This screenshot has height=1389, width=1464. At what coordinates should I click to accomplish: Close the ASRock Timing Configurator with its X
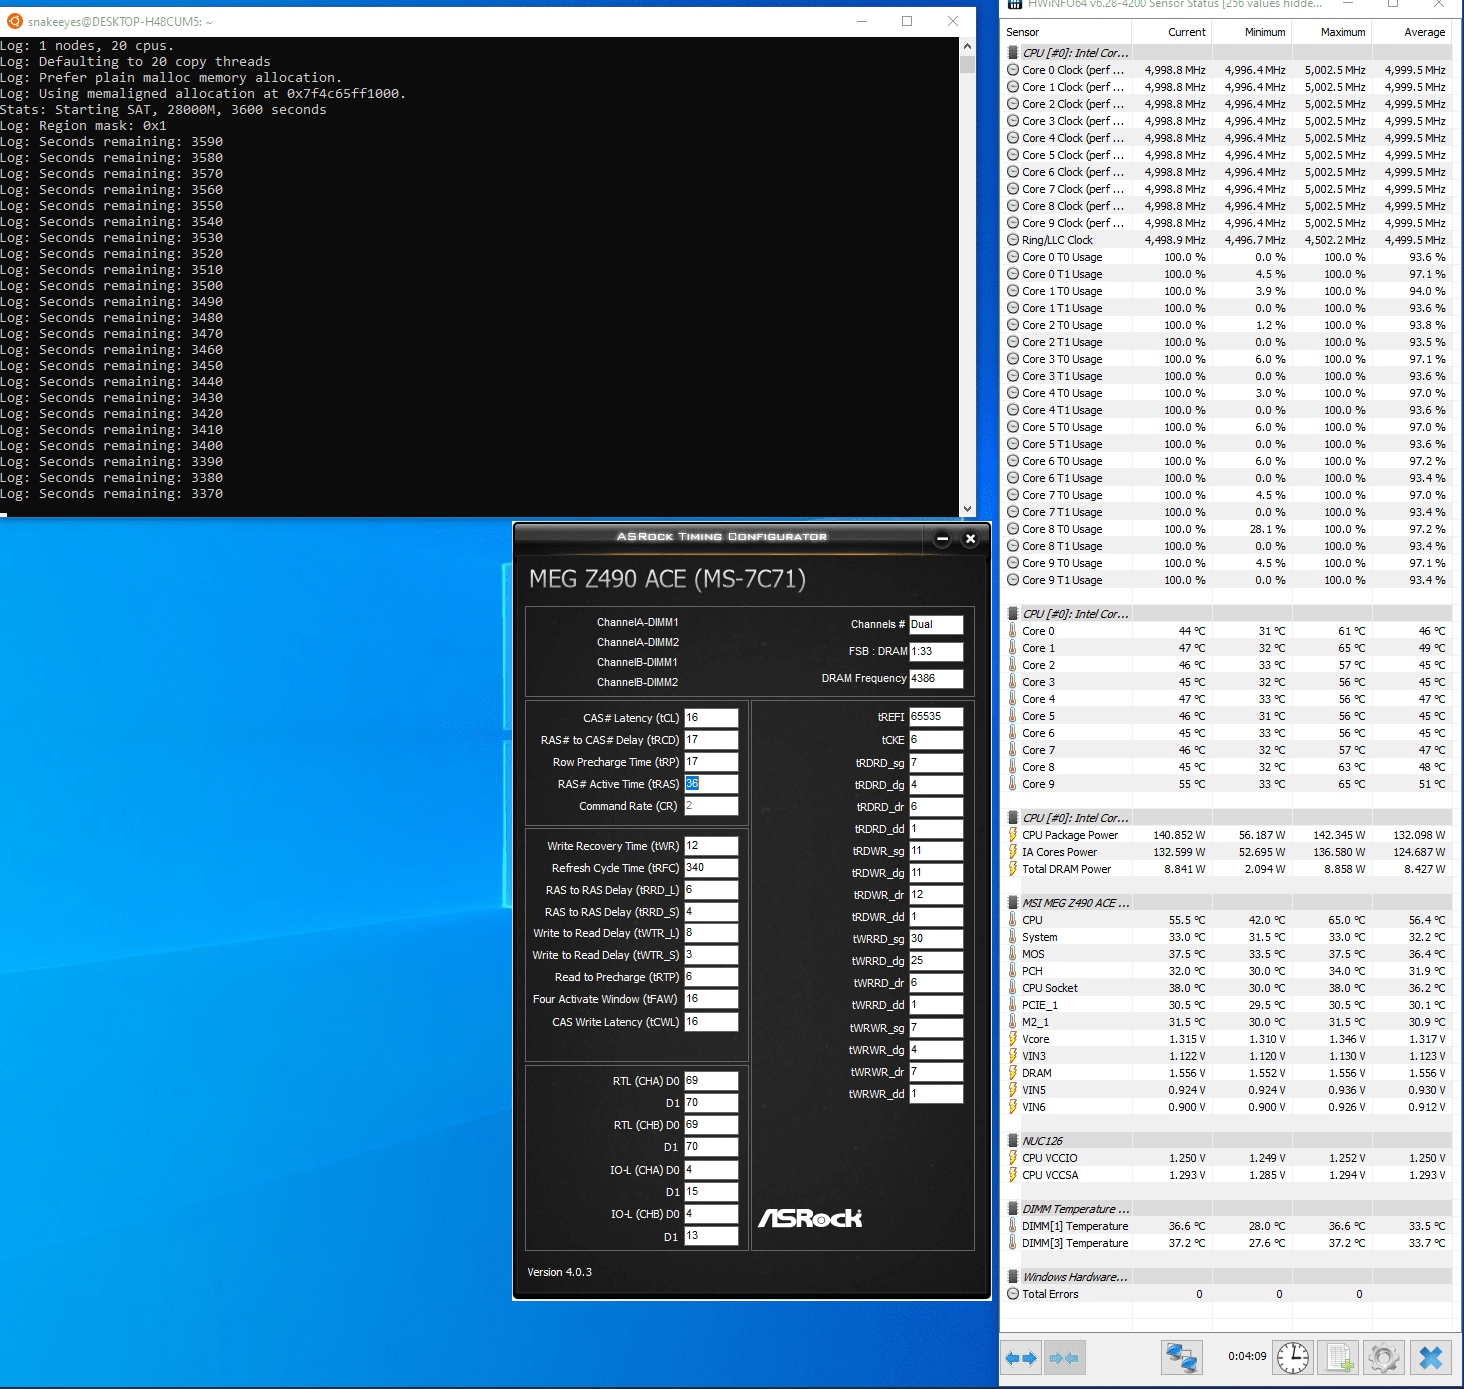(970, 539)
